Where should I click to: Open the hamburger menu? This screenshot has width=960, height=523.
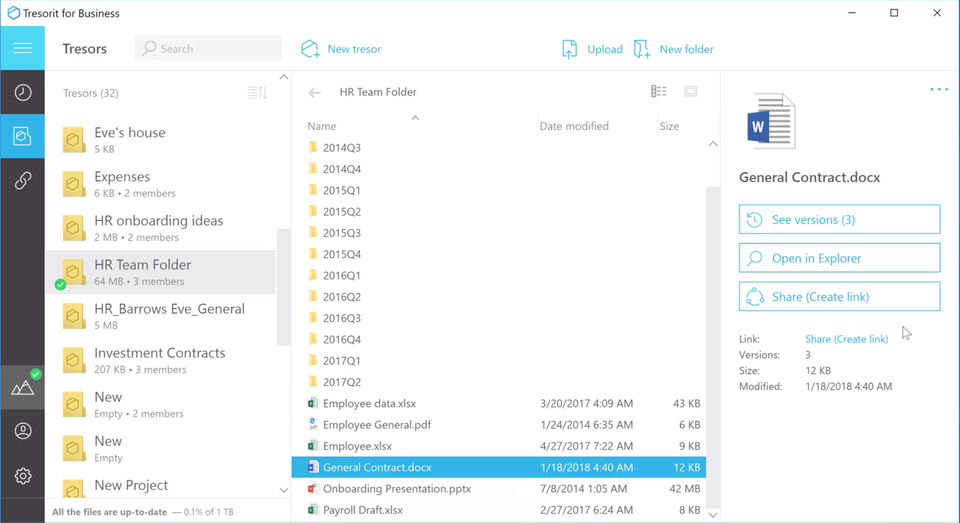tap(23, 48)
